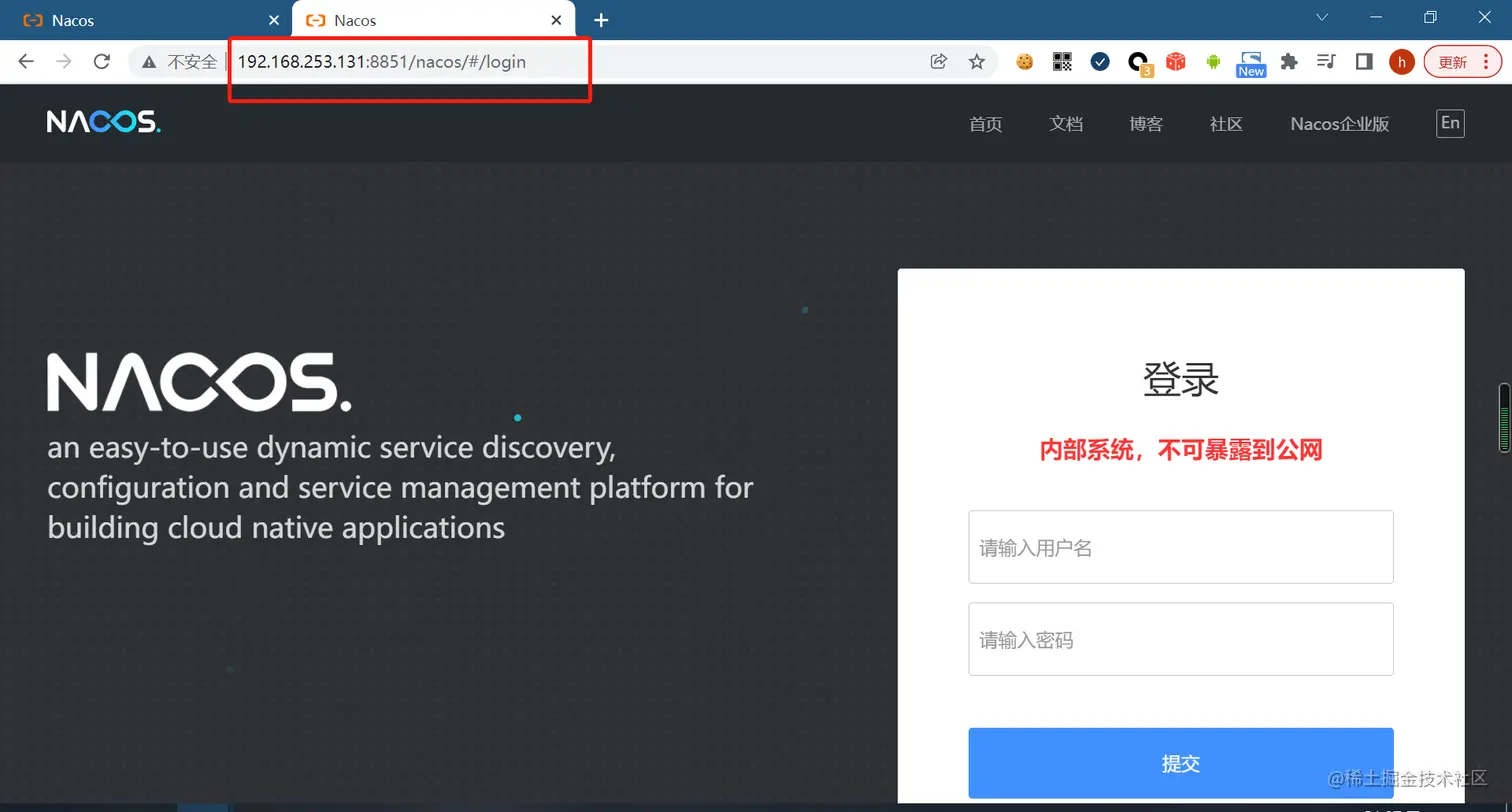Open the 首页 navigation link
This screenshot has width=1512, height=812.
coord(985,124)
